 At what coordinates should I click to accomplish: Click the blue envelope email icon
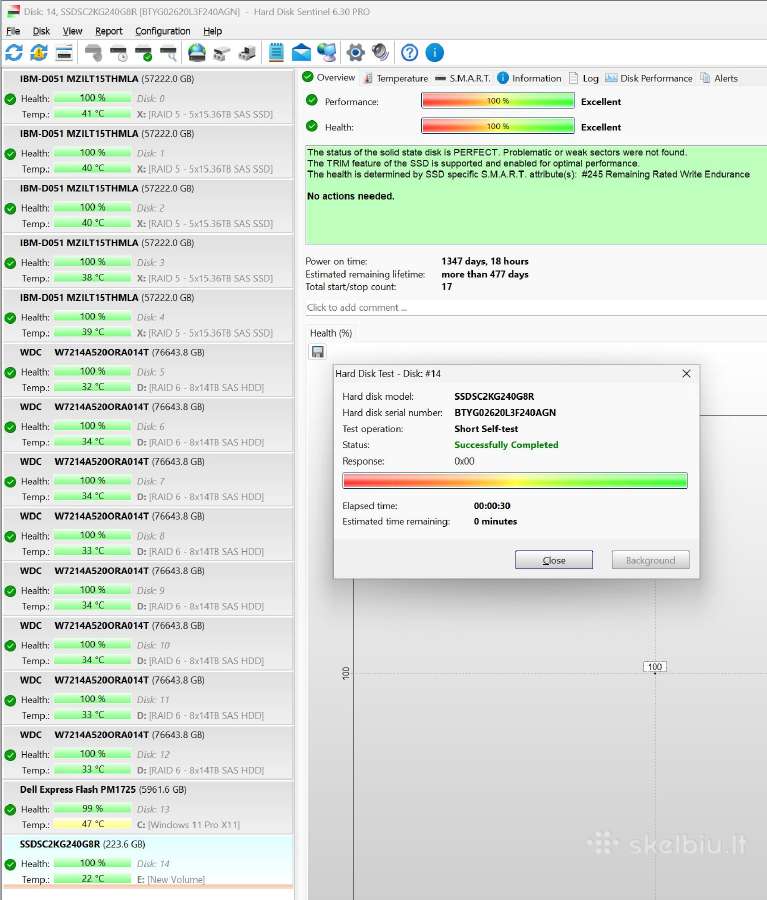[x=301, y=53]
